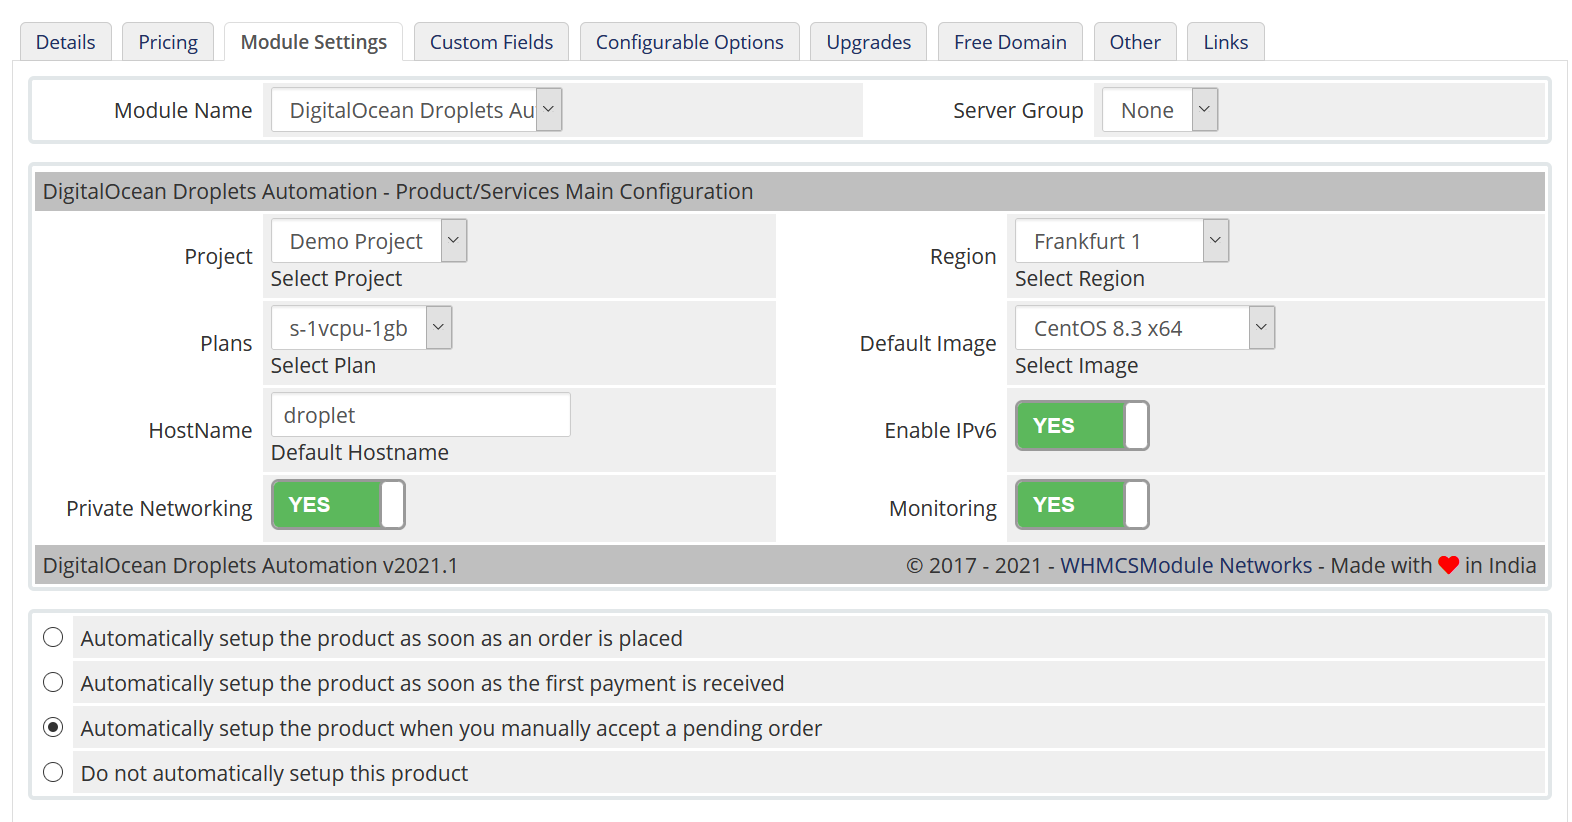The image size is (1572, 822).
Task: Select setup when manually accepting pending order
Action: [x=53, y=728]
